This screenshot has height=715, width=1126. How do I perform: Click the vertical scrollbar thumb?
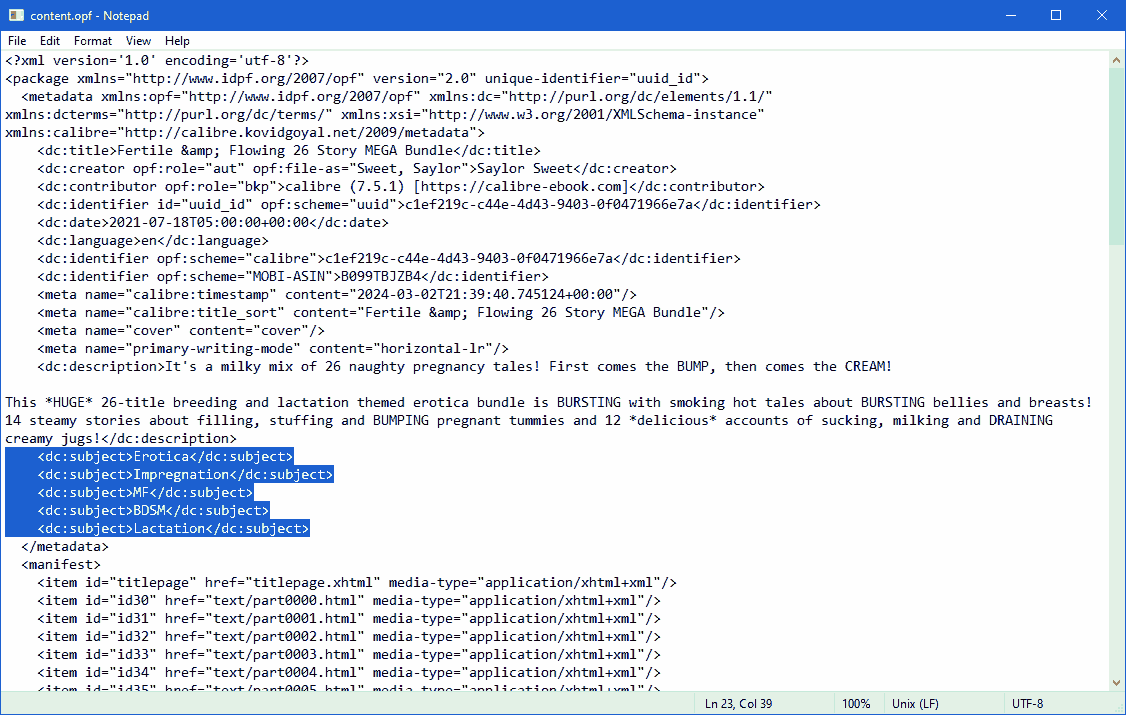tap(1116, 156)
